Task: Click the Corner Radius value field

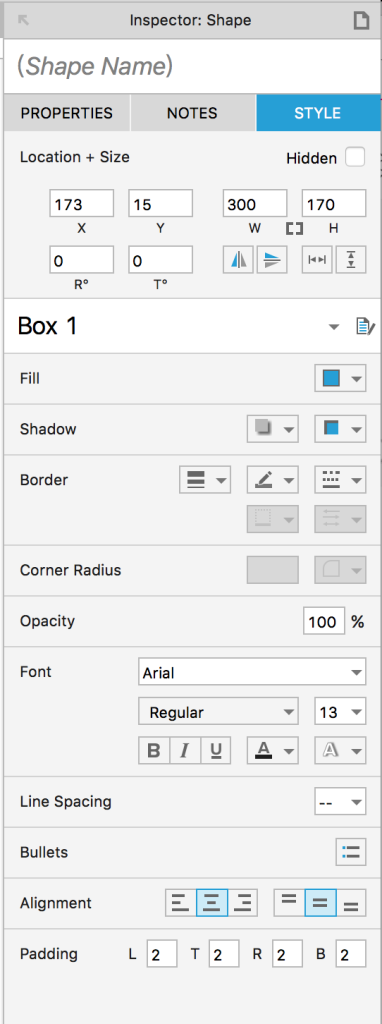Action: tap(273, 570)
